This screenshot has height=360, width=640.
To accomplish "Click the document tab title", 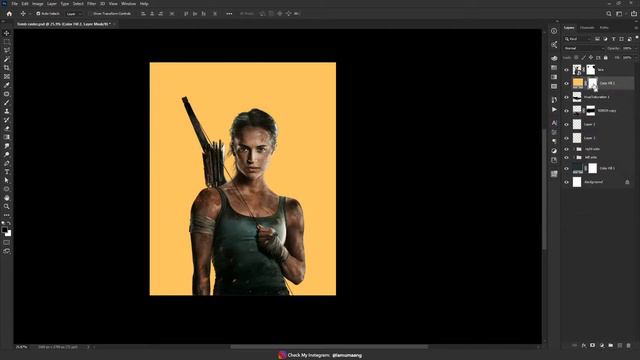I will 64,24.
